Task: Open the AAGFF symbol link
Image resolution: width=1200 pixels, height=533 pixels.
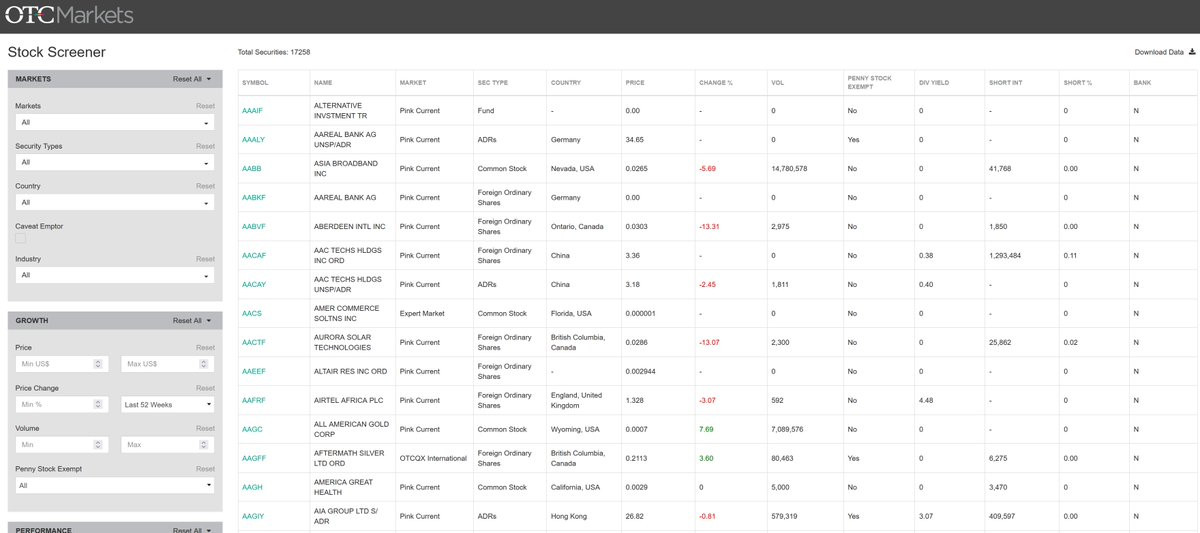Action: point(254,459)
